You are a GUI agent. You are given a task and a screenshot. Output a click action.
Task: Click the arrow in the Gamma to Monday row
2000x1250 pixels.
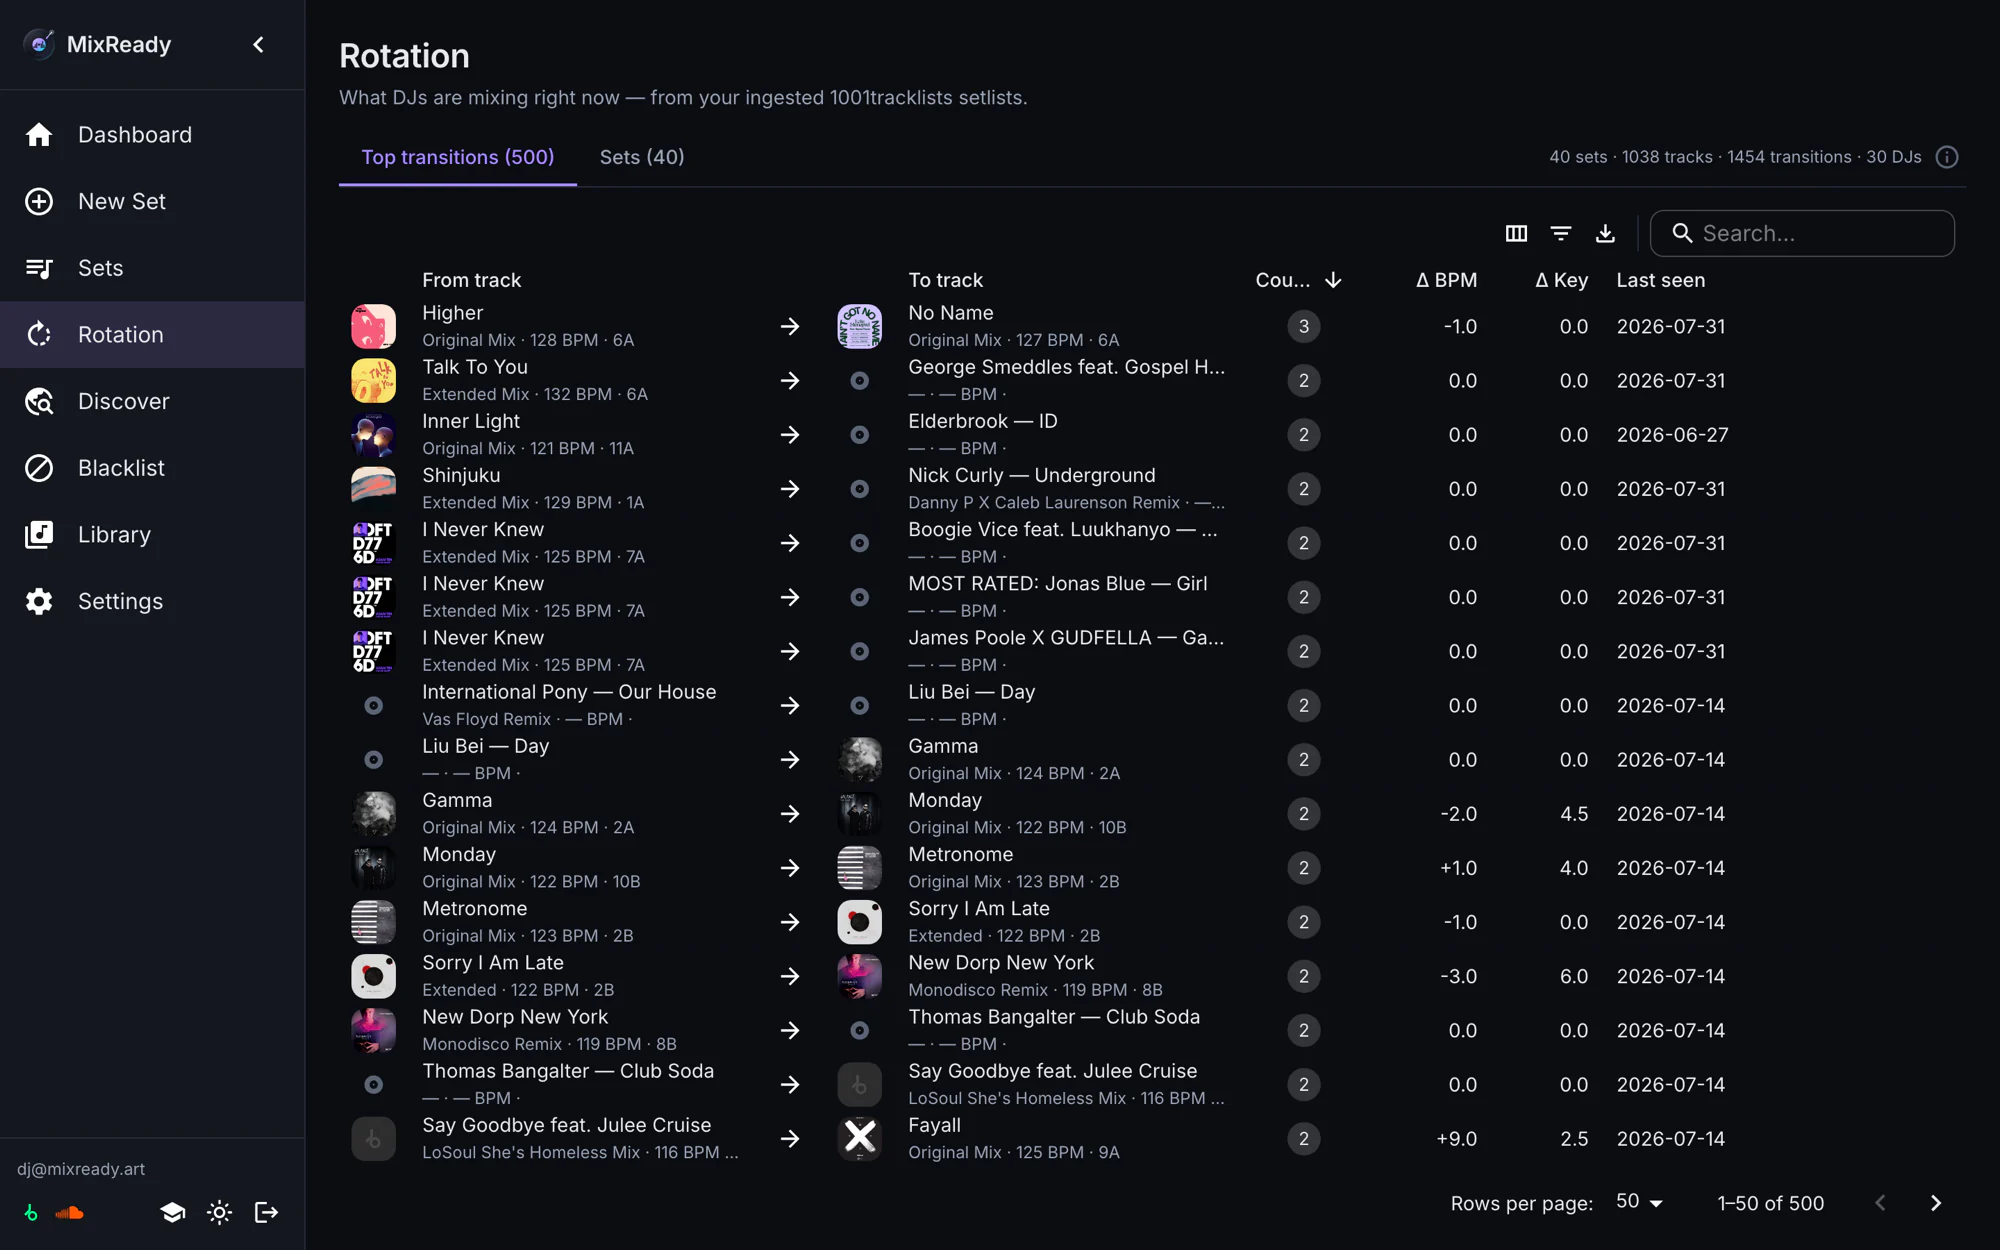click(790, 814)
